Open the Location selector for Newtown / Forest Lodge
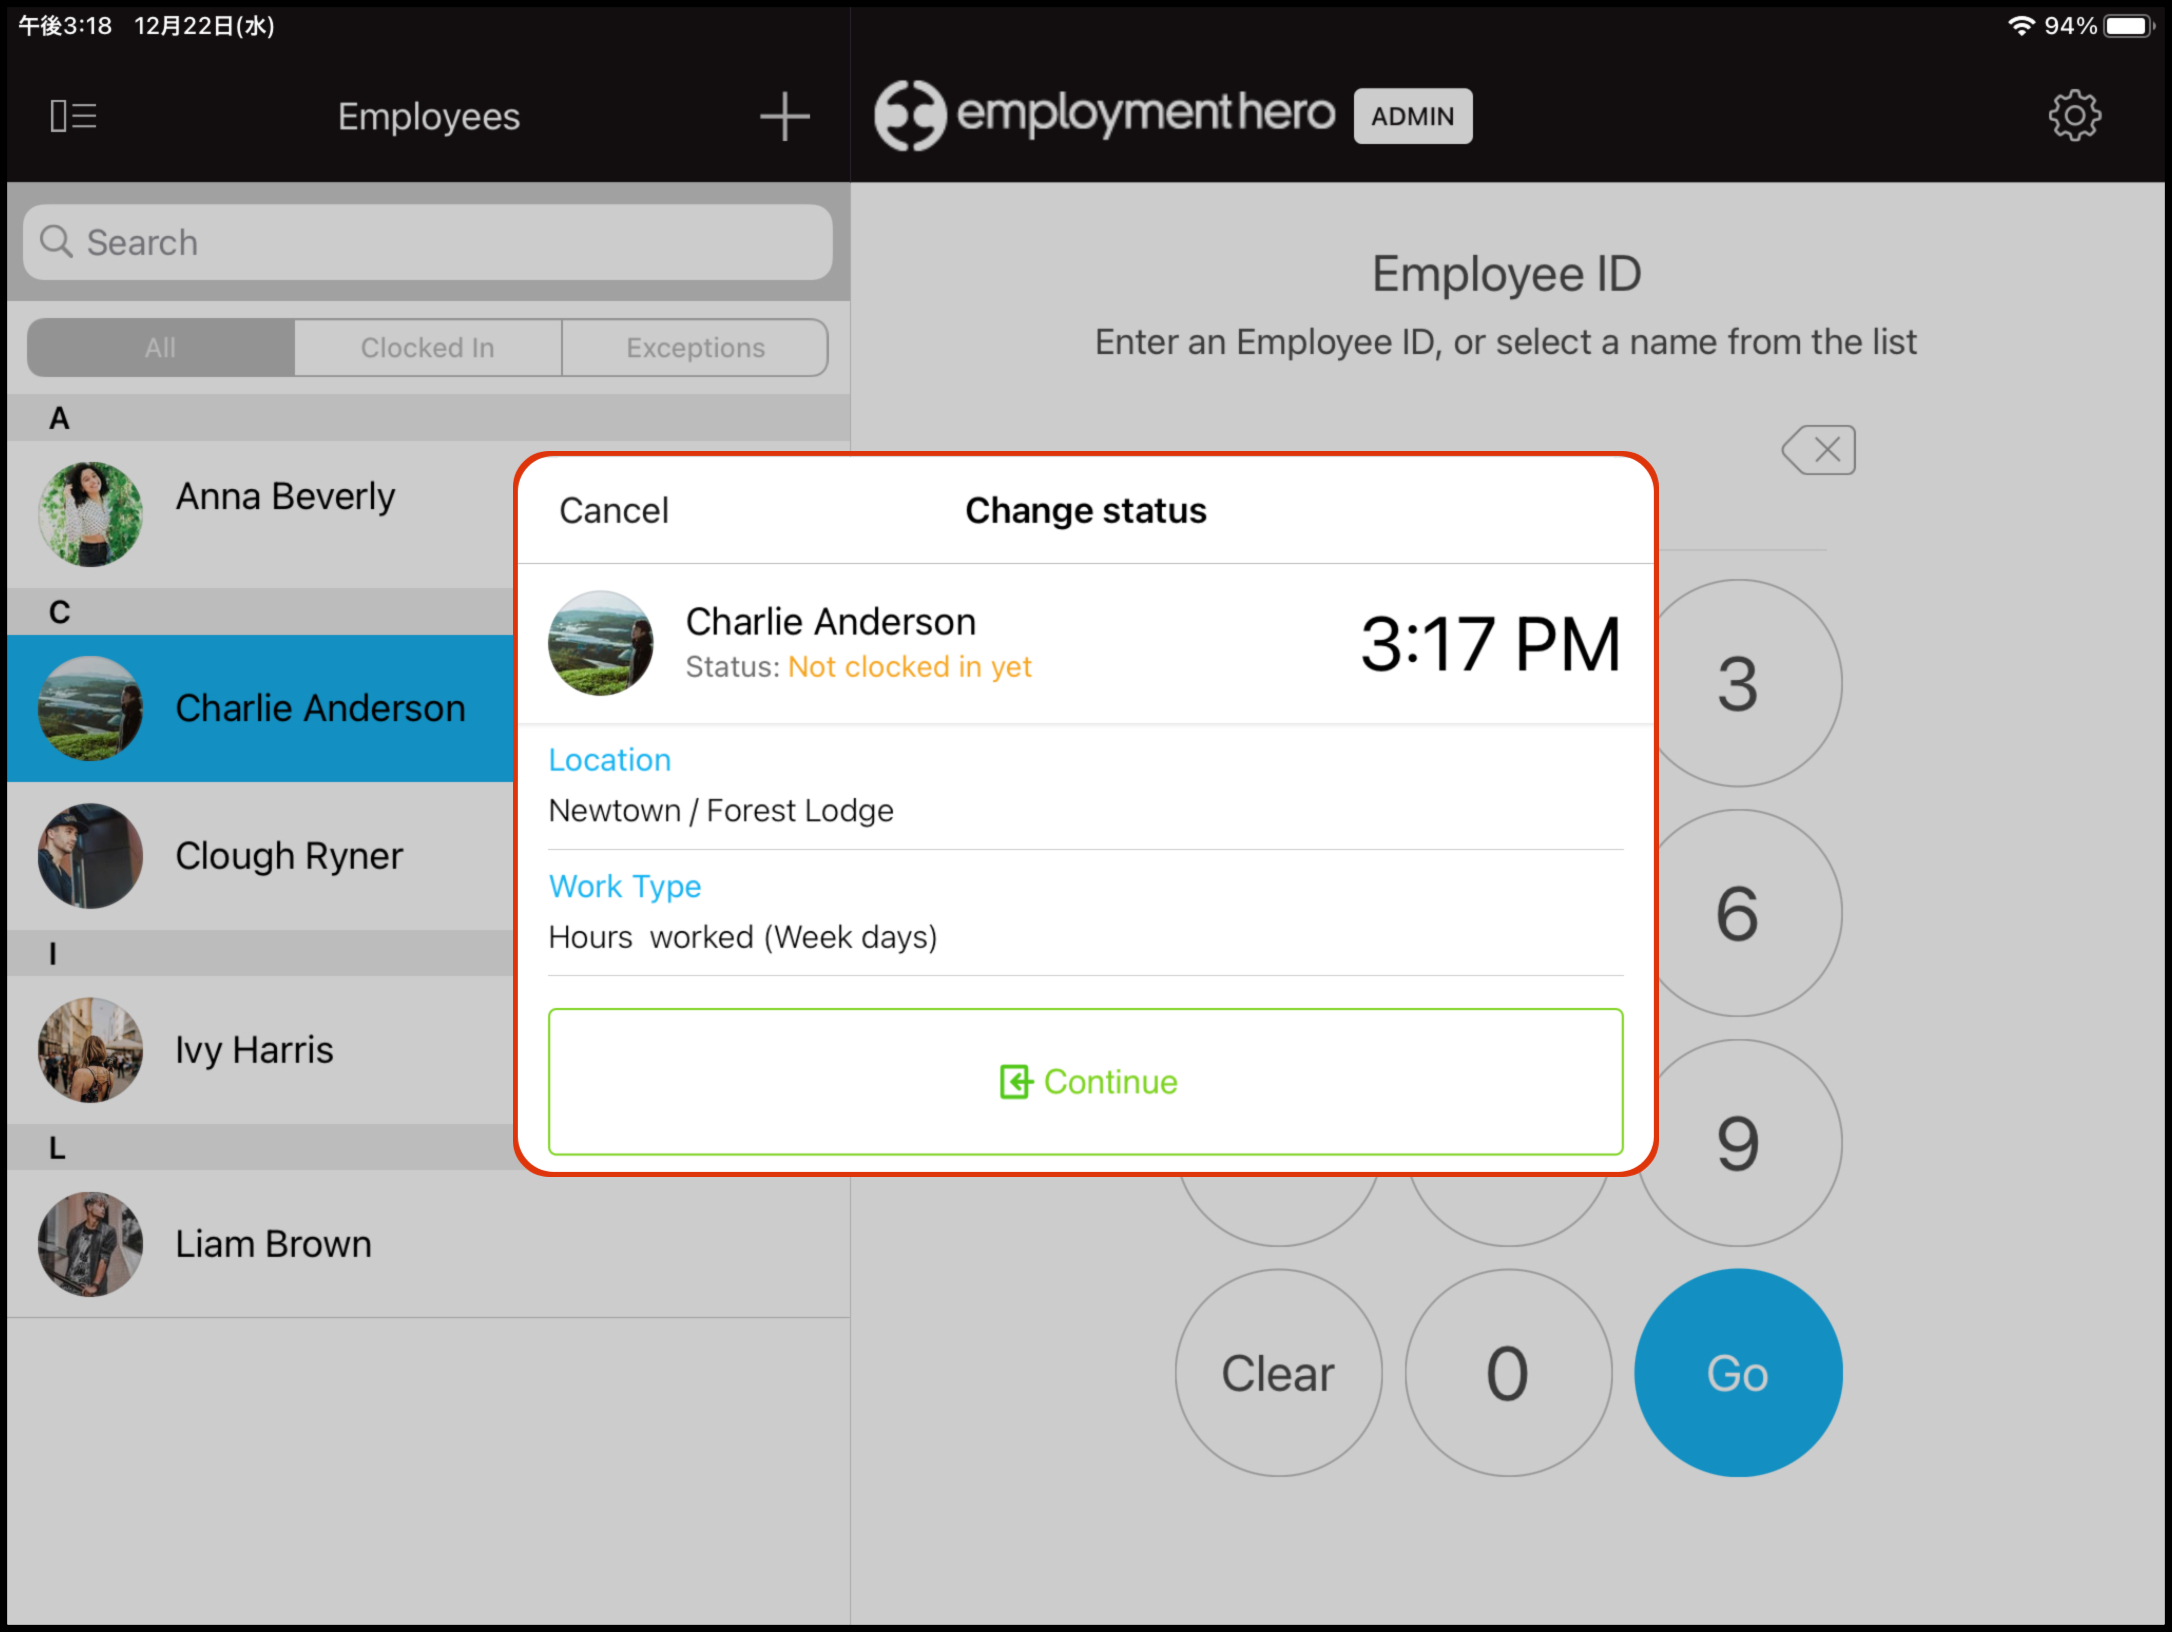This screenshot has width=2172, height=1632. coord(720,810)
